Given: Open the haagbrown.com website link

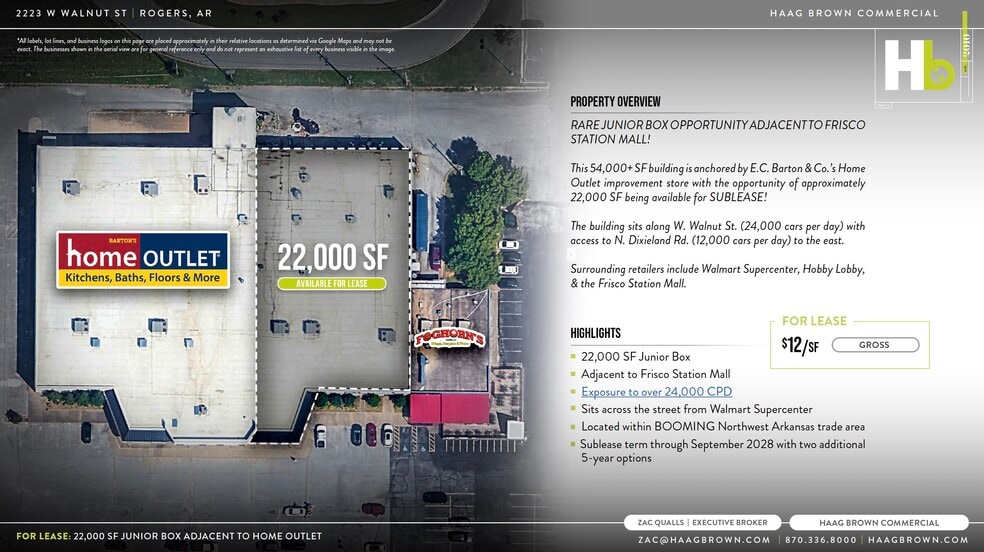Looking at the screenshot, I should click(918, 539).
